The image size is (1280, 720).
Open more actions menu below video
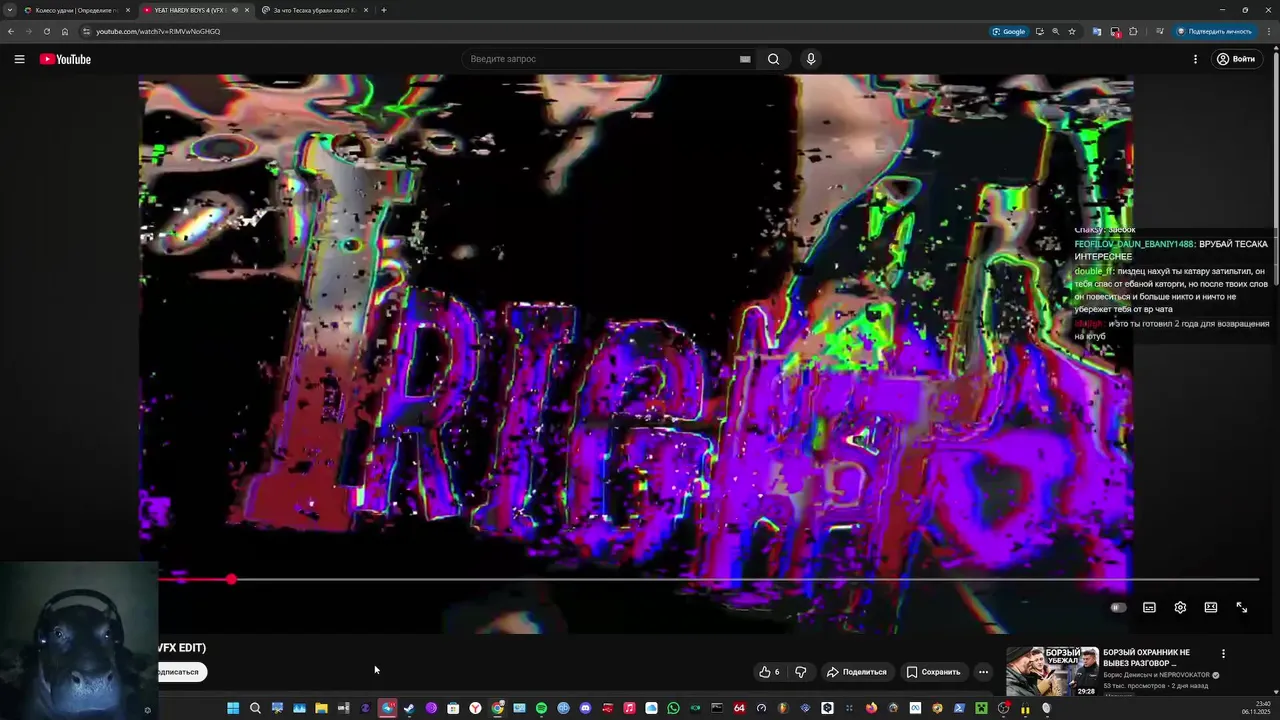click(983, 672)
